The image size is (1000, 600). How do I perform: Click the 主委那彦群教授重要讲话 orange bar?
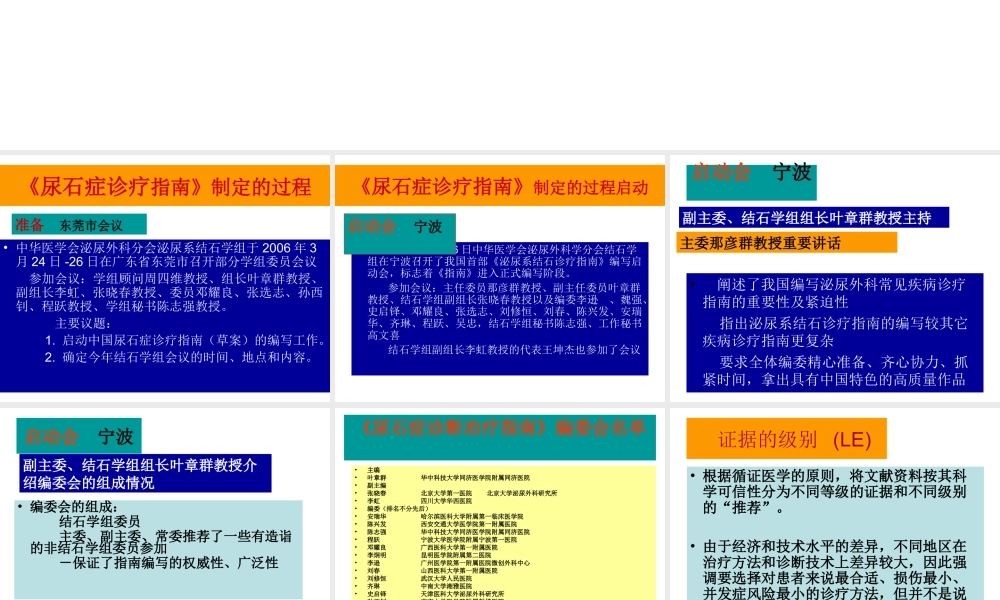pyautogui.click(x=787, y=243)
